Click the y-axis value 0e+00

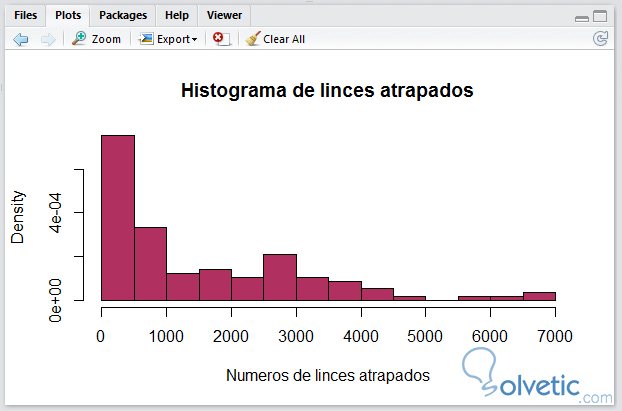click(x=55, y=300)
